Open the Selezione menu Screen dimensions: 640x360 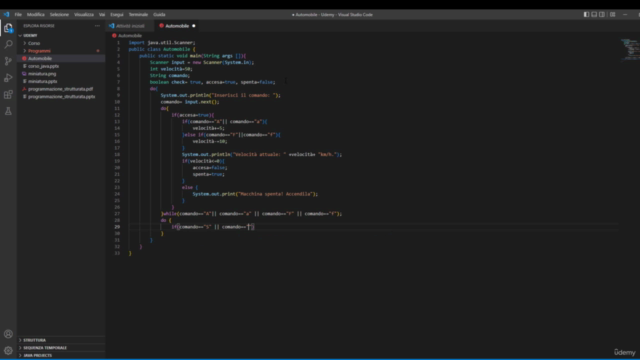pos(59,14)
